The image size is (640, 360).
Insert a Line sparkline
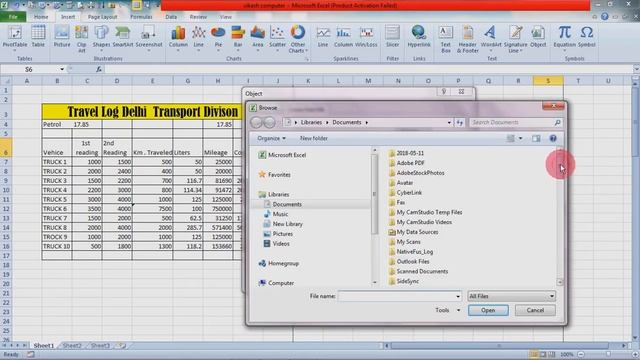click(323, 37)
